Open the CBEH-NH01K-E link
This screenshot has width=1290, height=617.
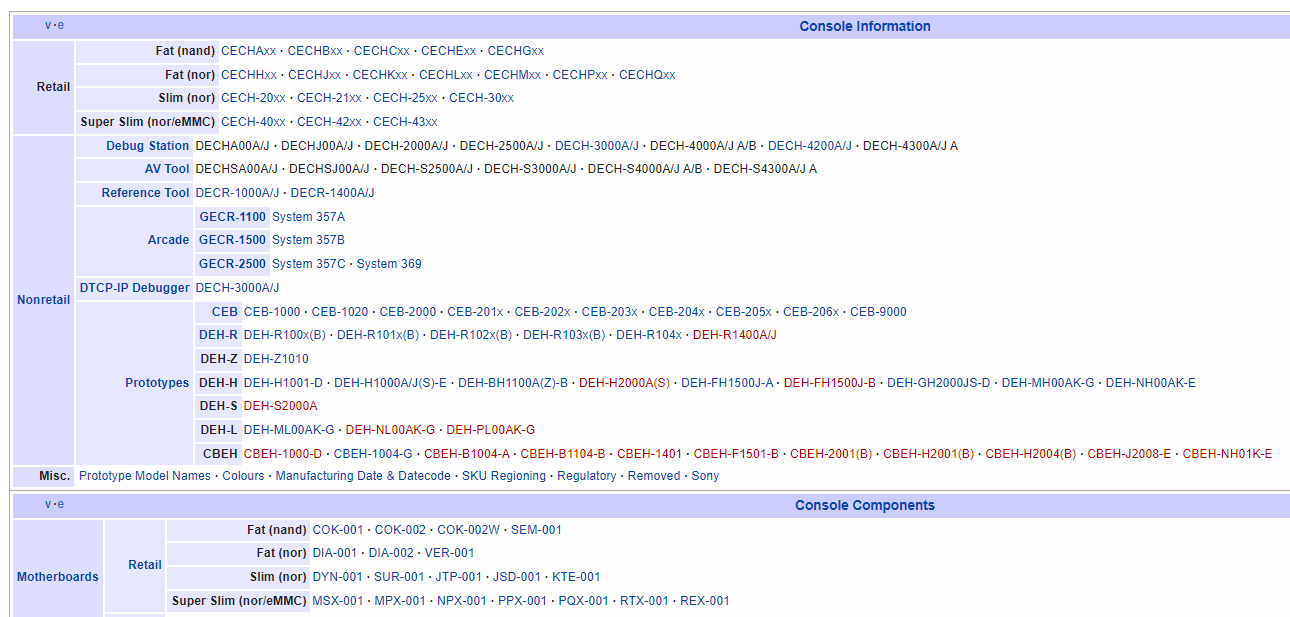[1228, 454]
